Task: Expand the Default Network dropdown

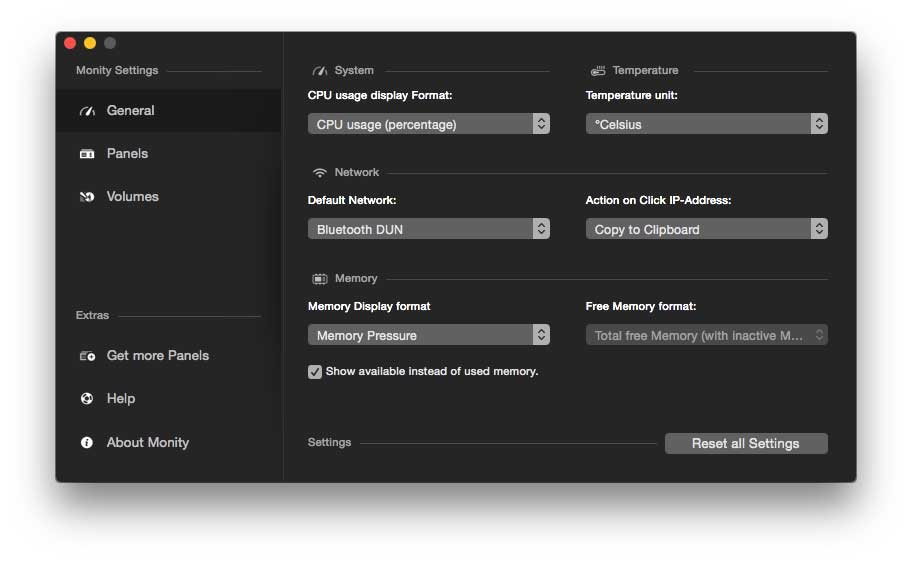Action: [428, 229]
